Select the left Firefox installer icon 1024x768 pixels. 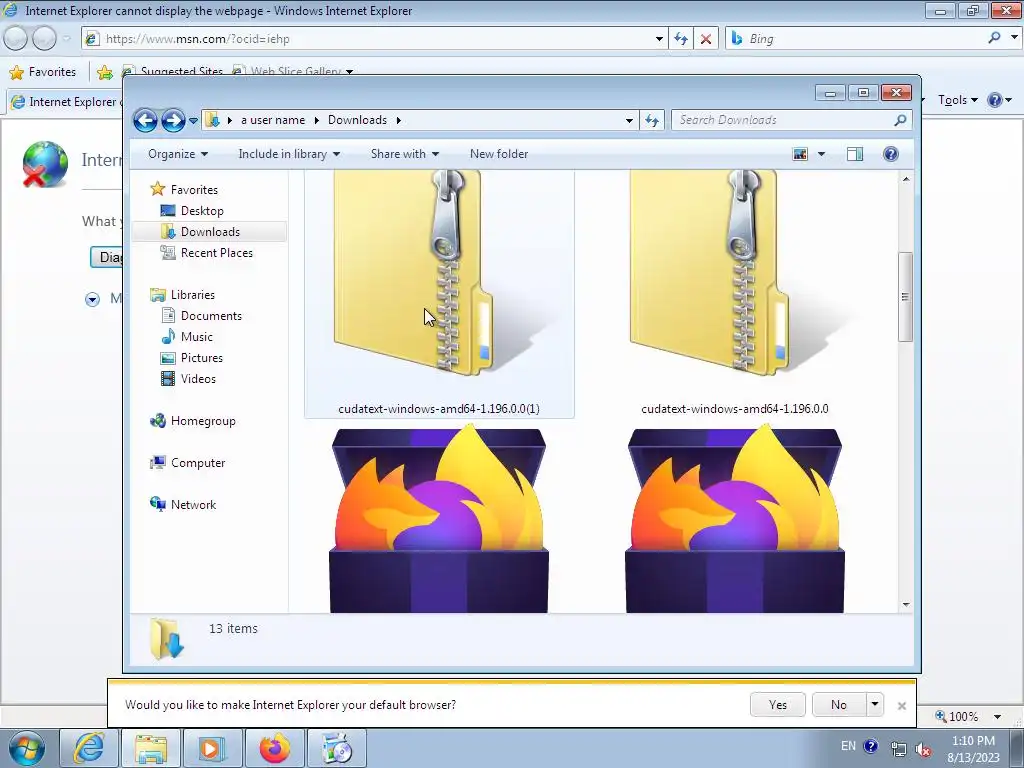(x=439, y=519)
